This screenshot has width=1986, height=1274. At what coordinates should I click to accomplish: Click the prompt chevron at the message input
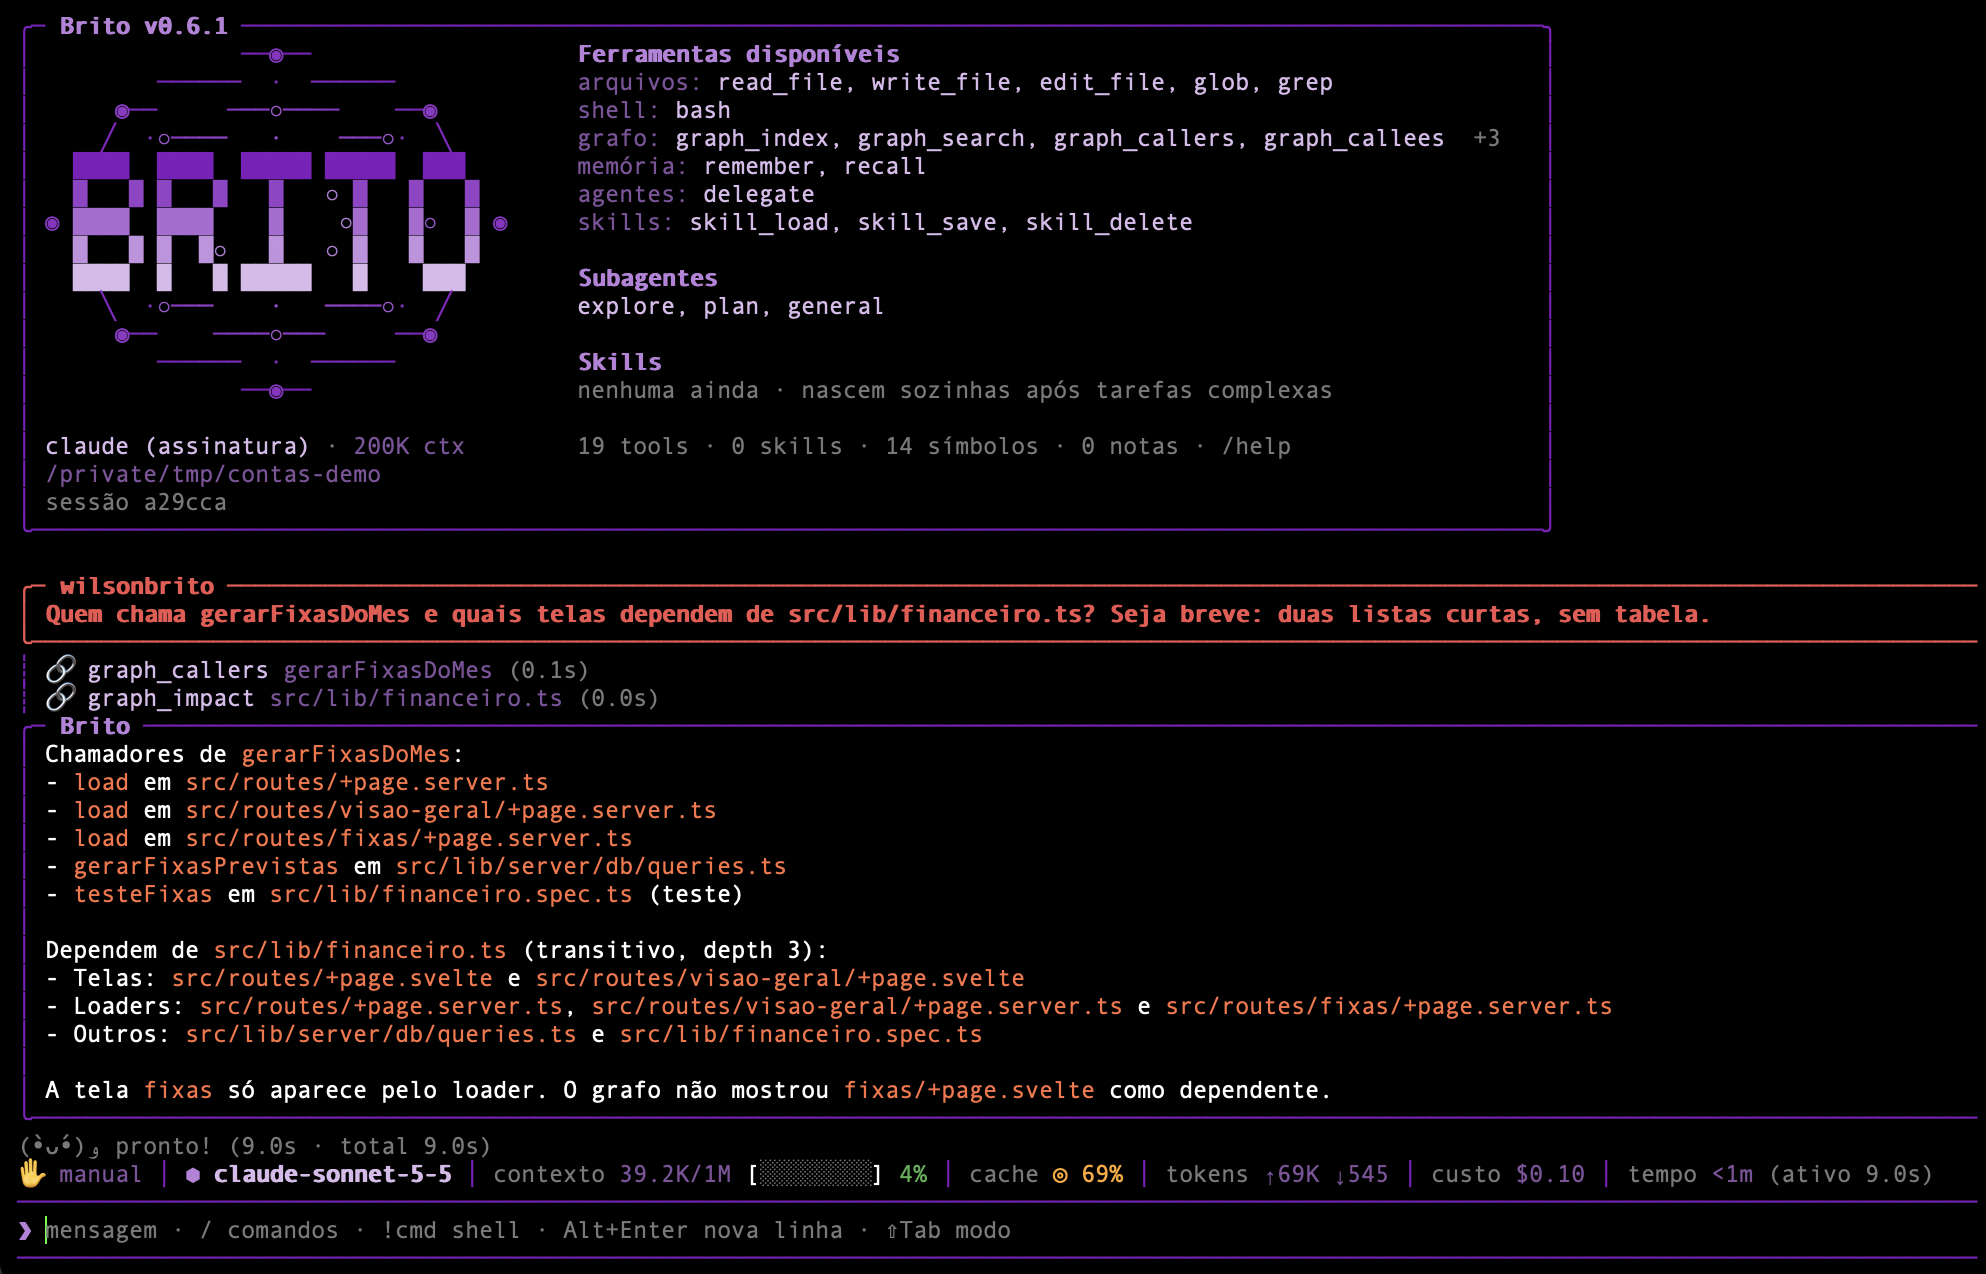pos(25,1230)
